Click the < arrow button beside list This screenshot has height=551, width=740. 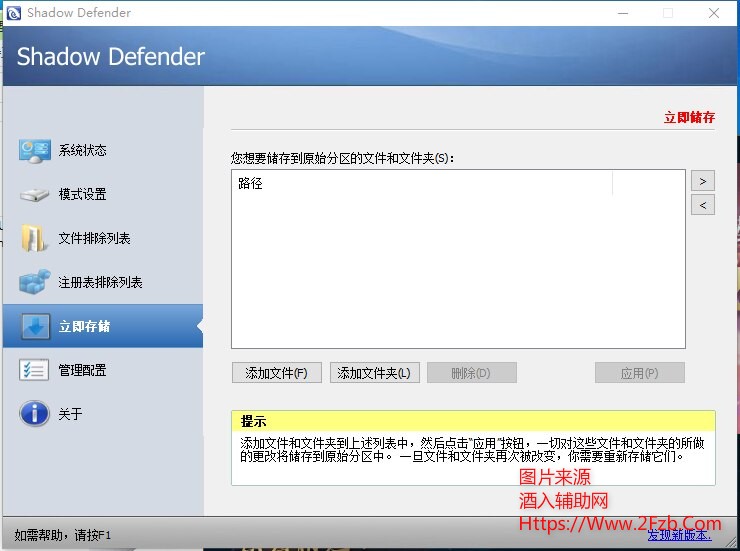coord(703,205)
